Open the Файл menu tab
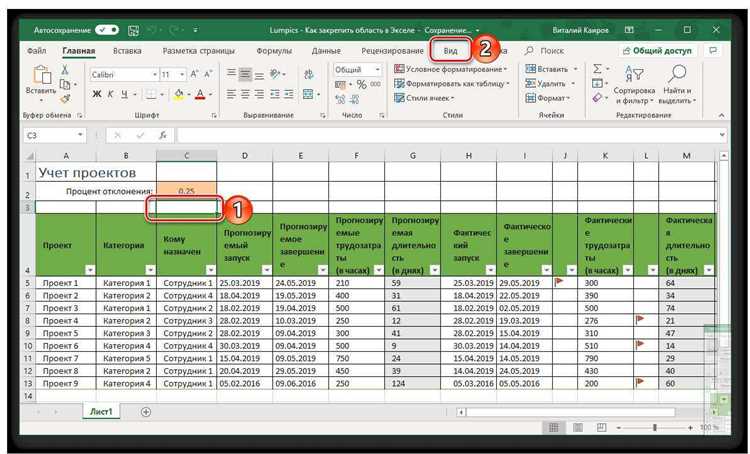Image resolution: width=750 pixels, height=454 pixels. pos(37,51)
